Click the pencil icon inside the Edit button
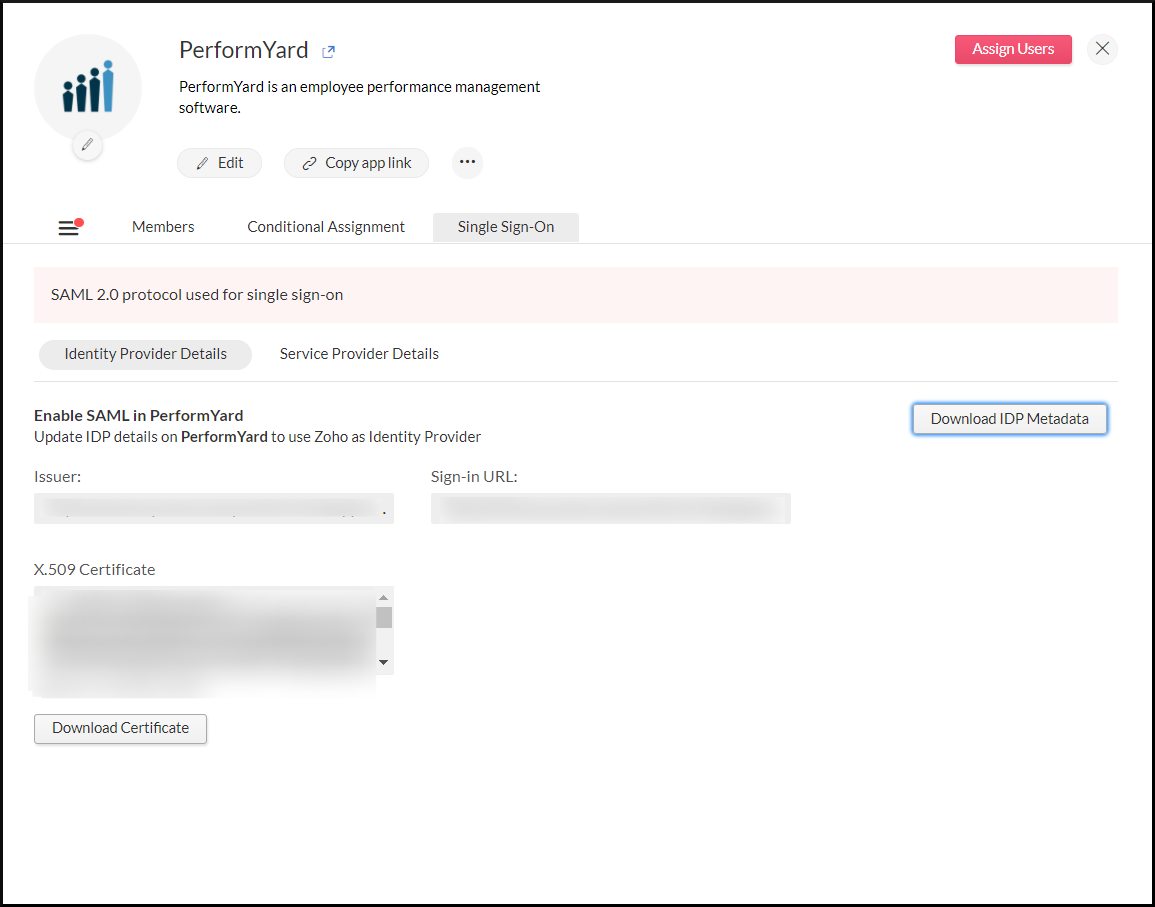 pyautogui.click(x=203, y=162)
